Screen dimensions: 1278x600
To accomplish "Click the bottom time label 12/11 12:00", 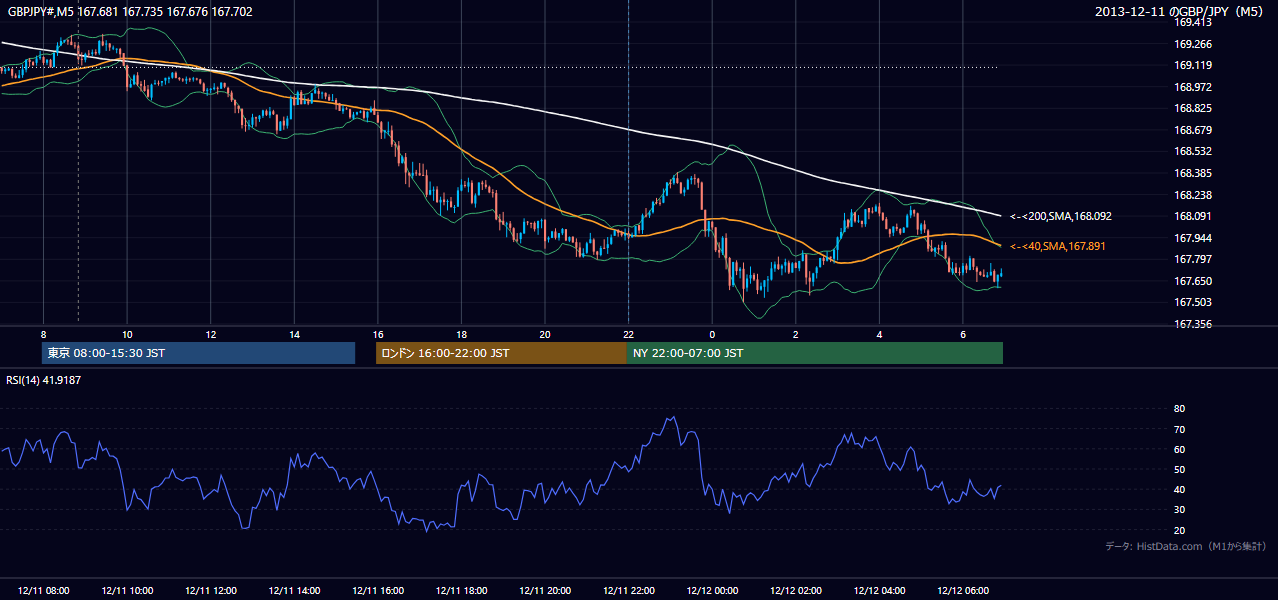I will 210,591.
